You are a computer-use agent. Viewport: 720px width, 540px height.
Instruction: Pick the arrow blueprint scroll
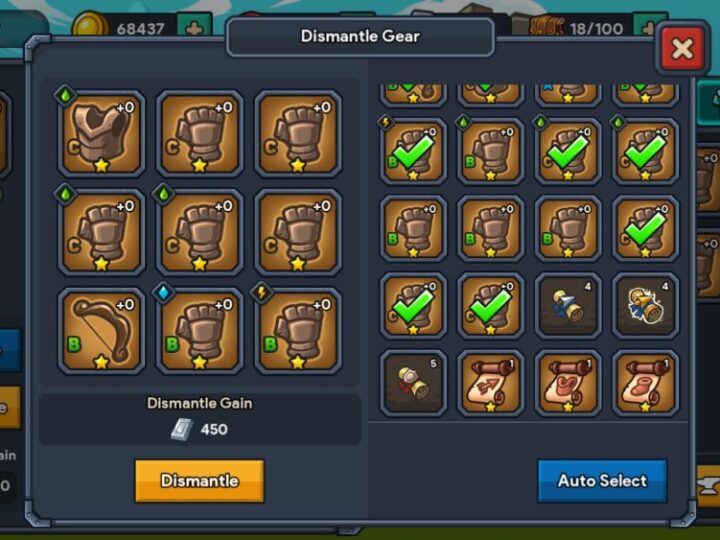(x=490, y=383)
